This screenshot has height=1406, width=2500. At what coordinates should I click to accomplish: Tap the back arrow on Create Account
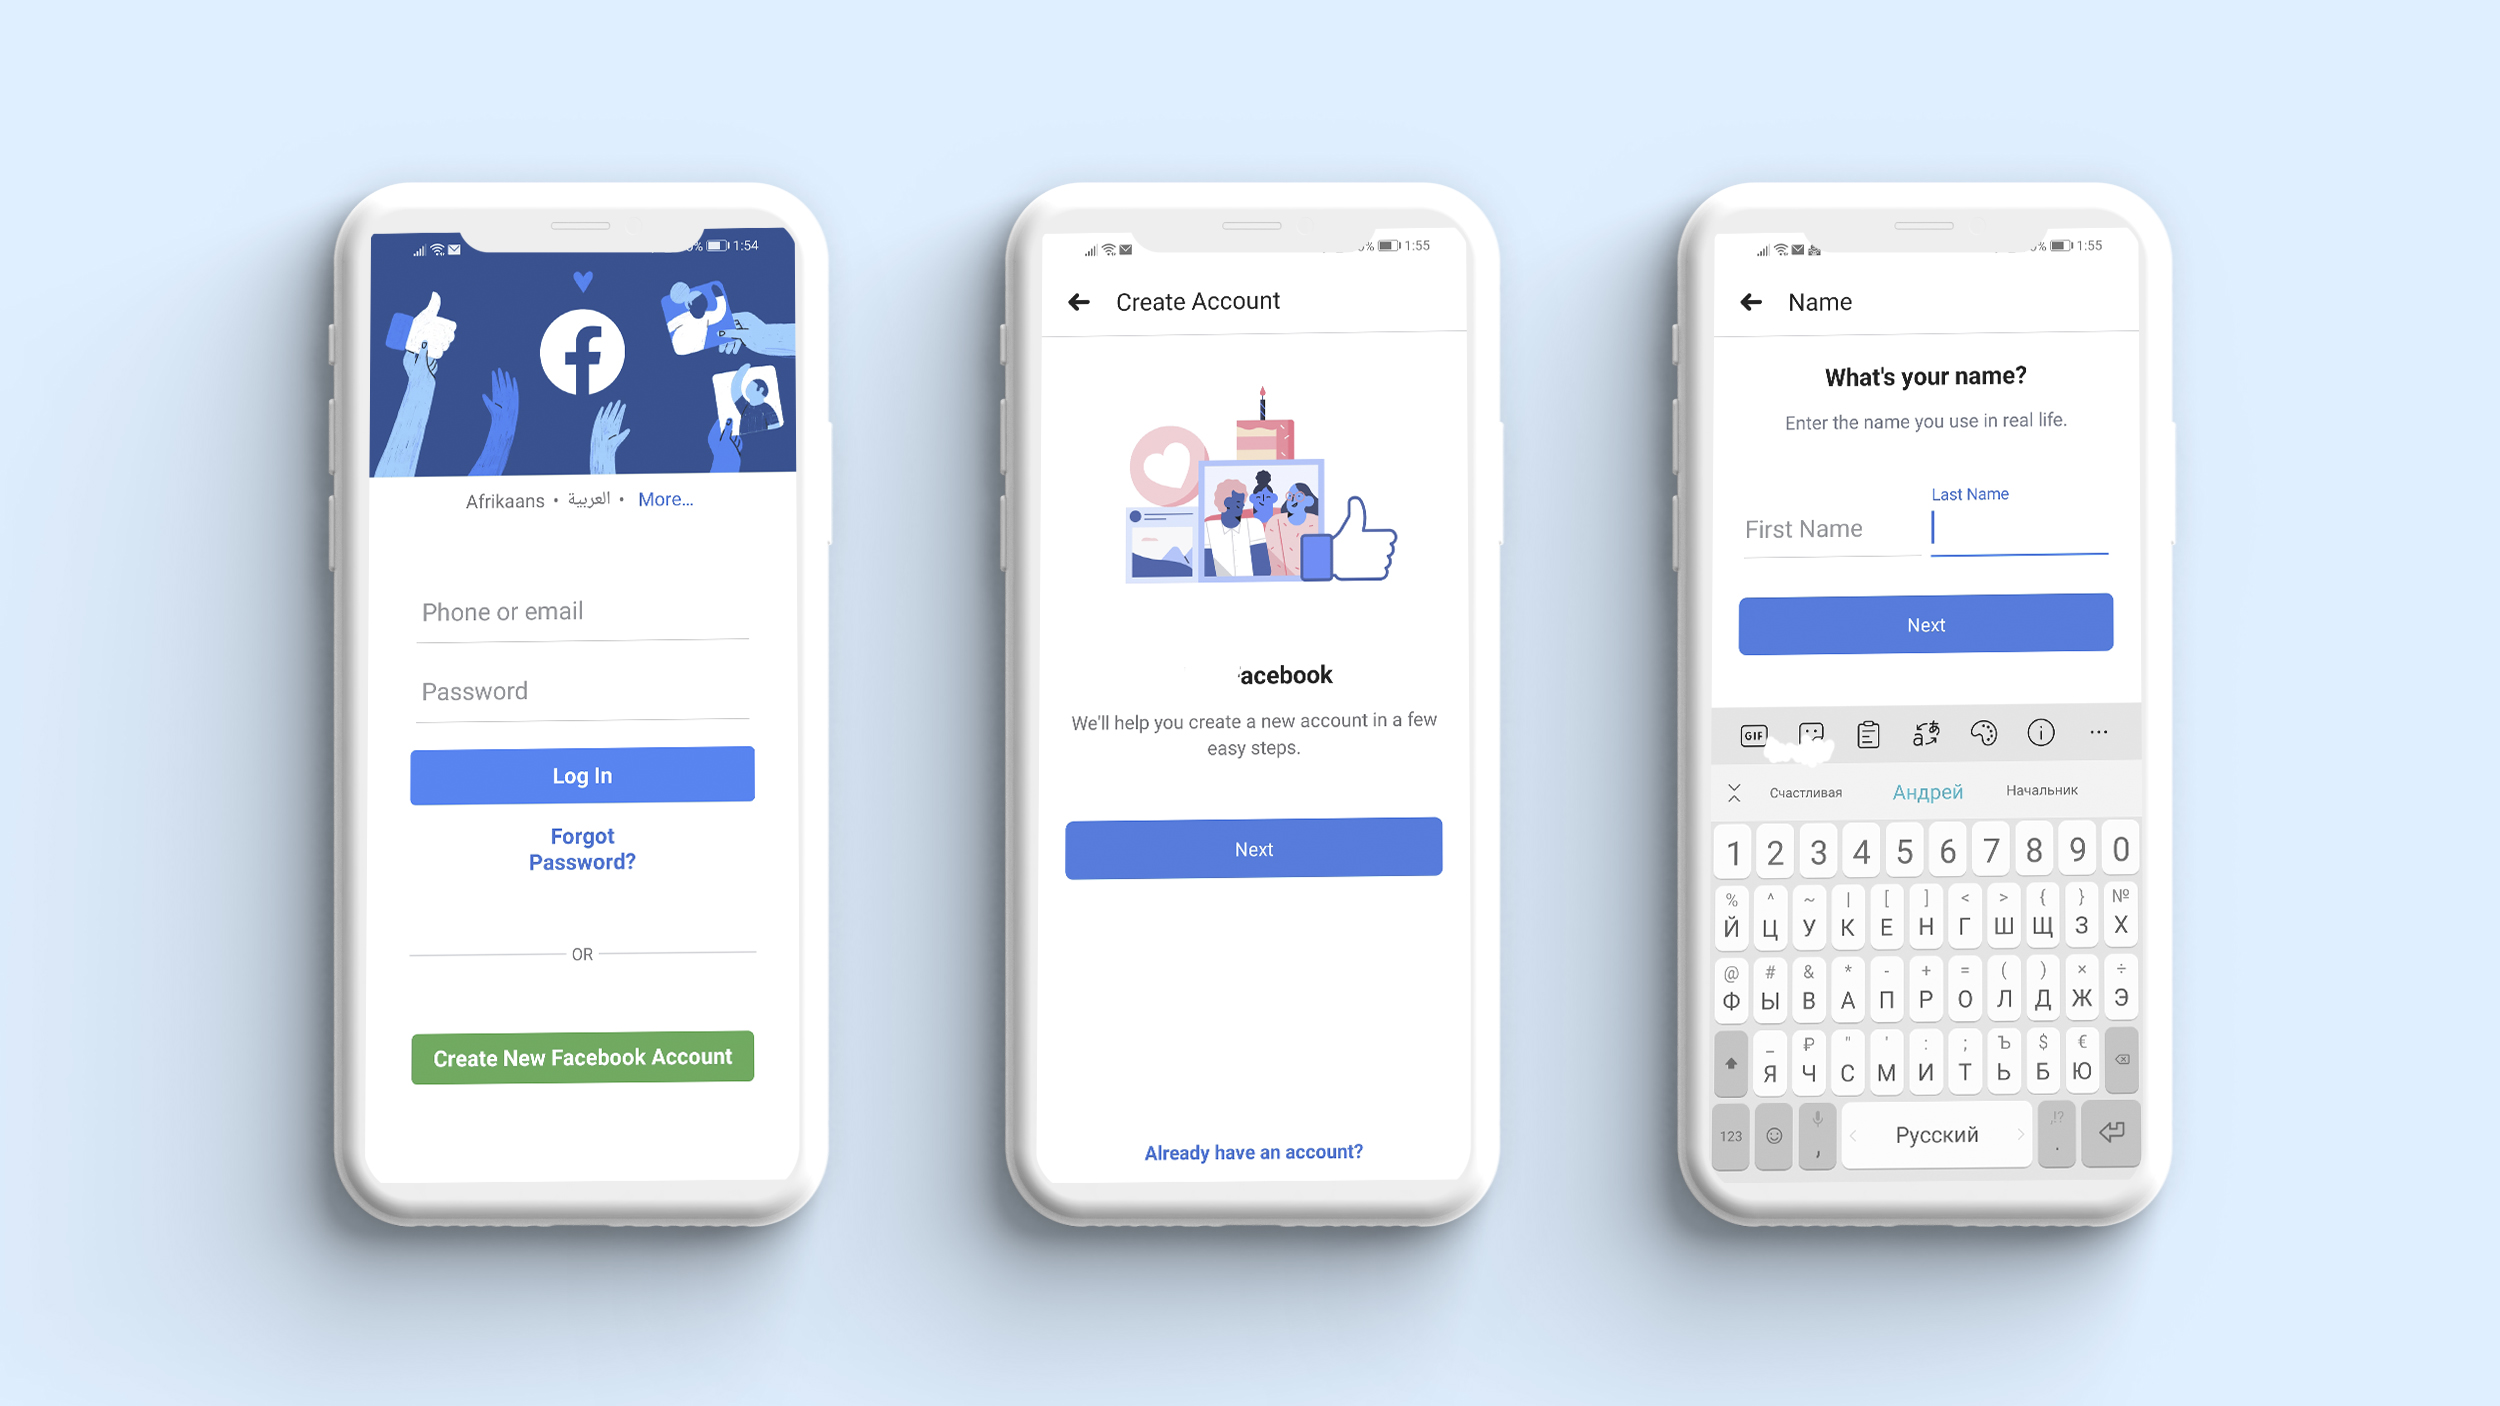[x=1078, y=302]
